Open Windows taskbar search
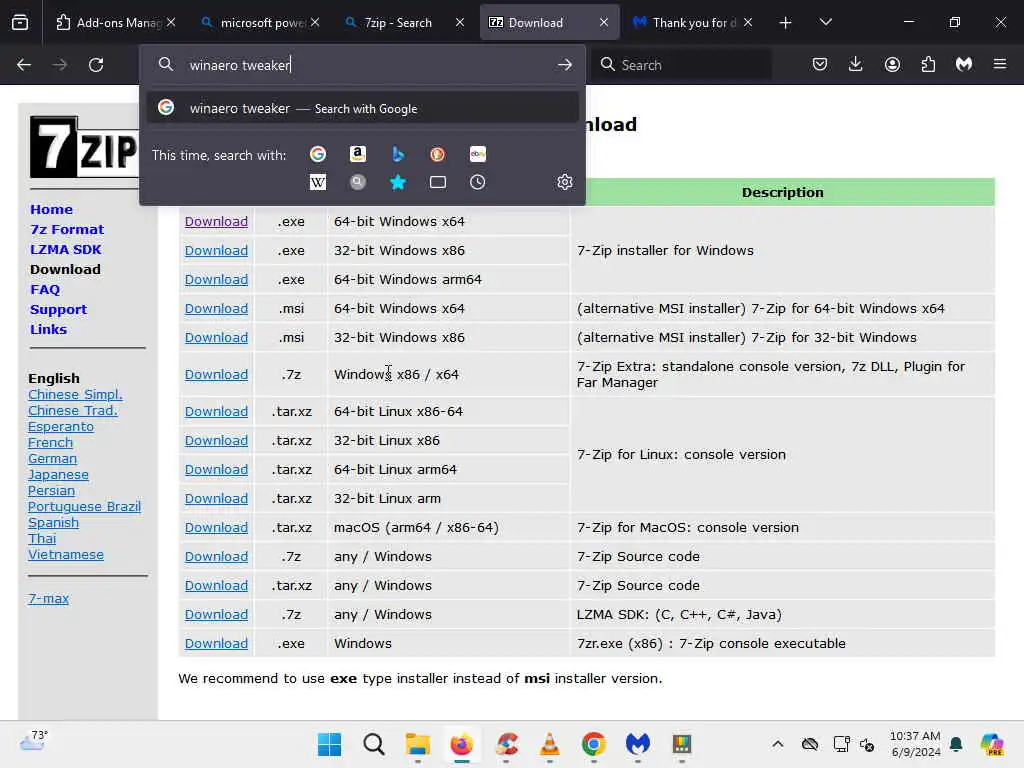1024x768 pixels. point(374,744)
